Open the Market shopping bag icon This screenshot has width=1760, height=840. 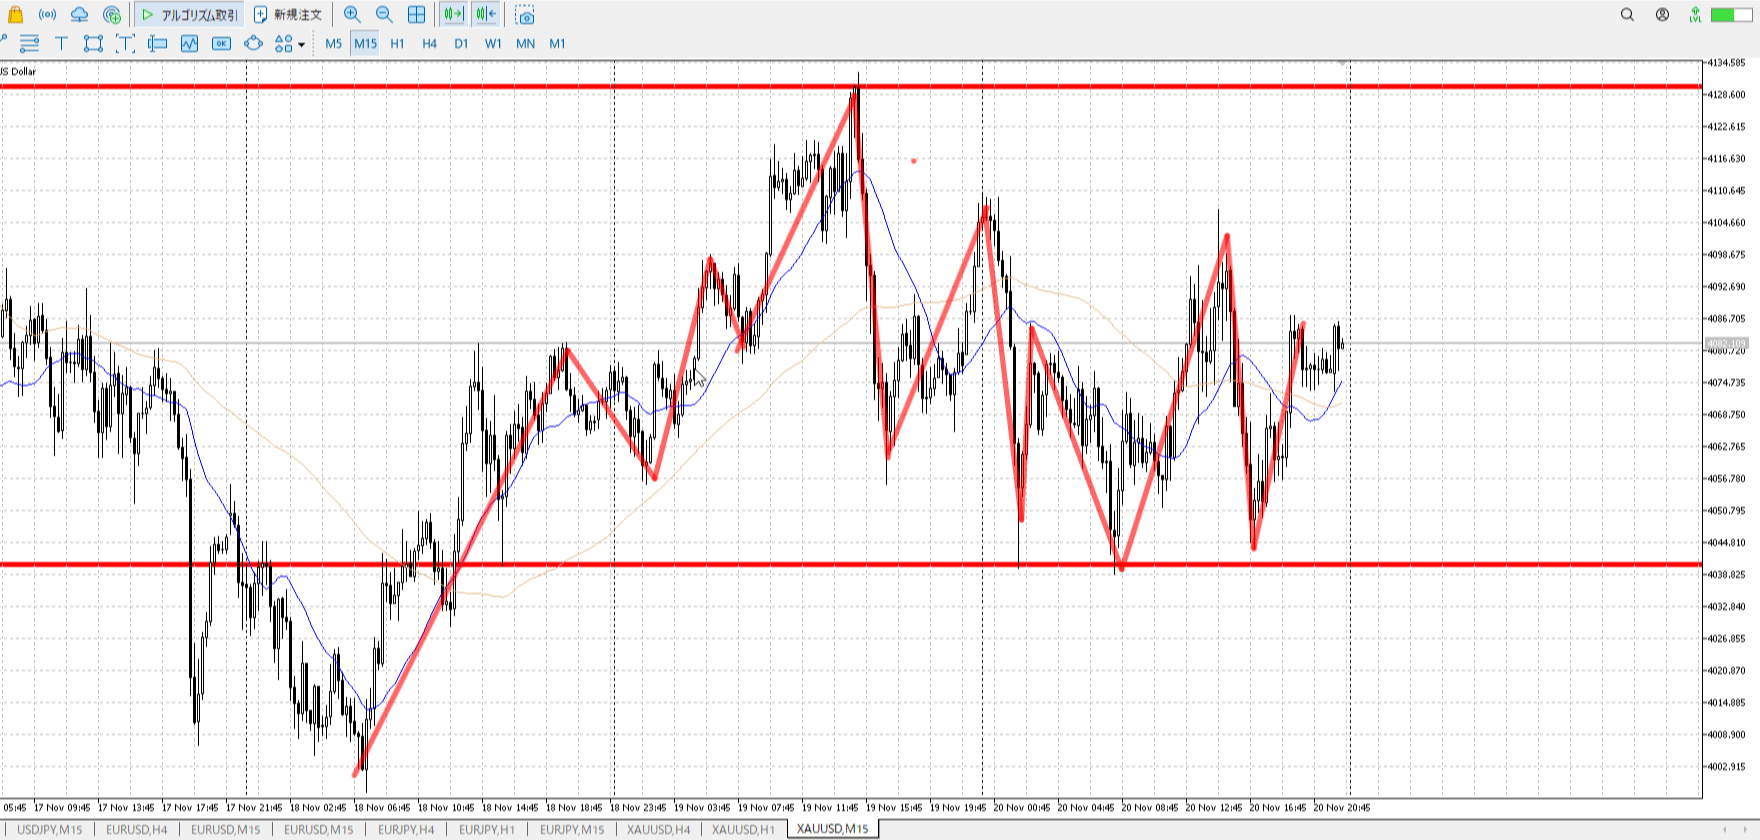(x=15, y=14)
